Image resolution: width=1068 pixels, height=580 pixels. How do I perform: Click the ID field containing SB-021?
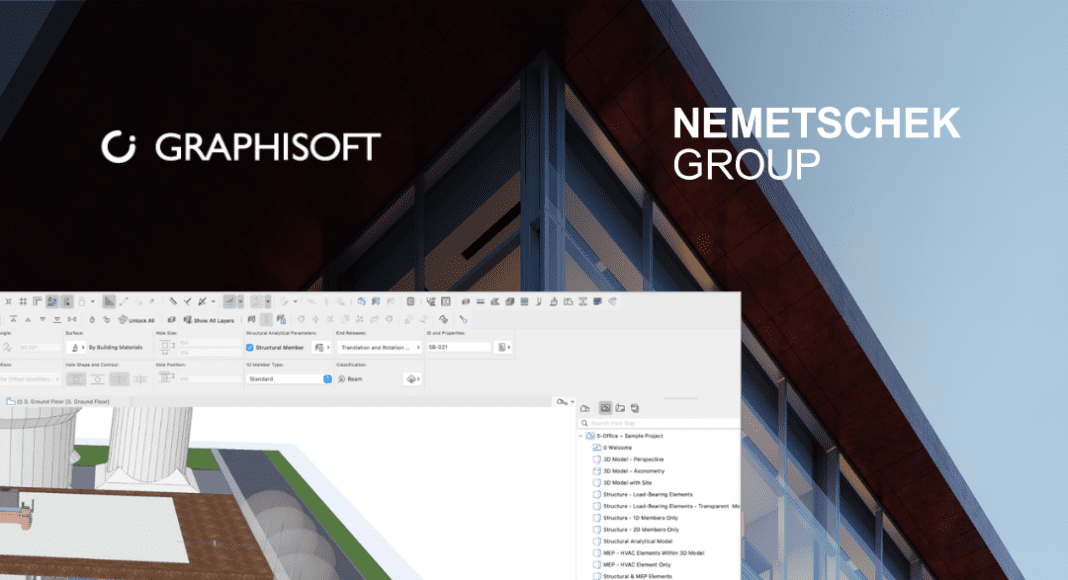458,347
